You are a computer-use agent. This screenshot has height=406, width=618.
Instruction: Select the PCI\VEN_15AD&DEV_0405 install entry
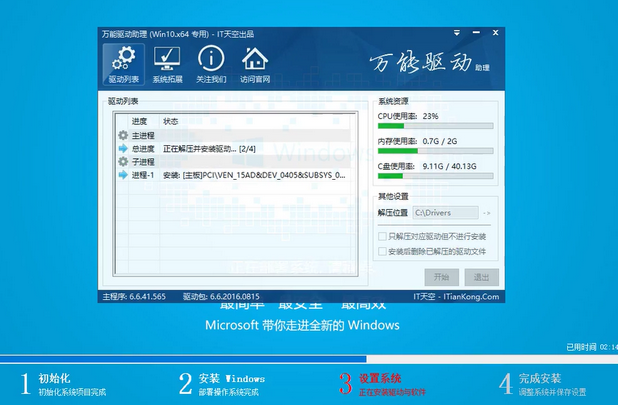click(x=254, y=175)
